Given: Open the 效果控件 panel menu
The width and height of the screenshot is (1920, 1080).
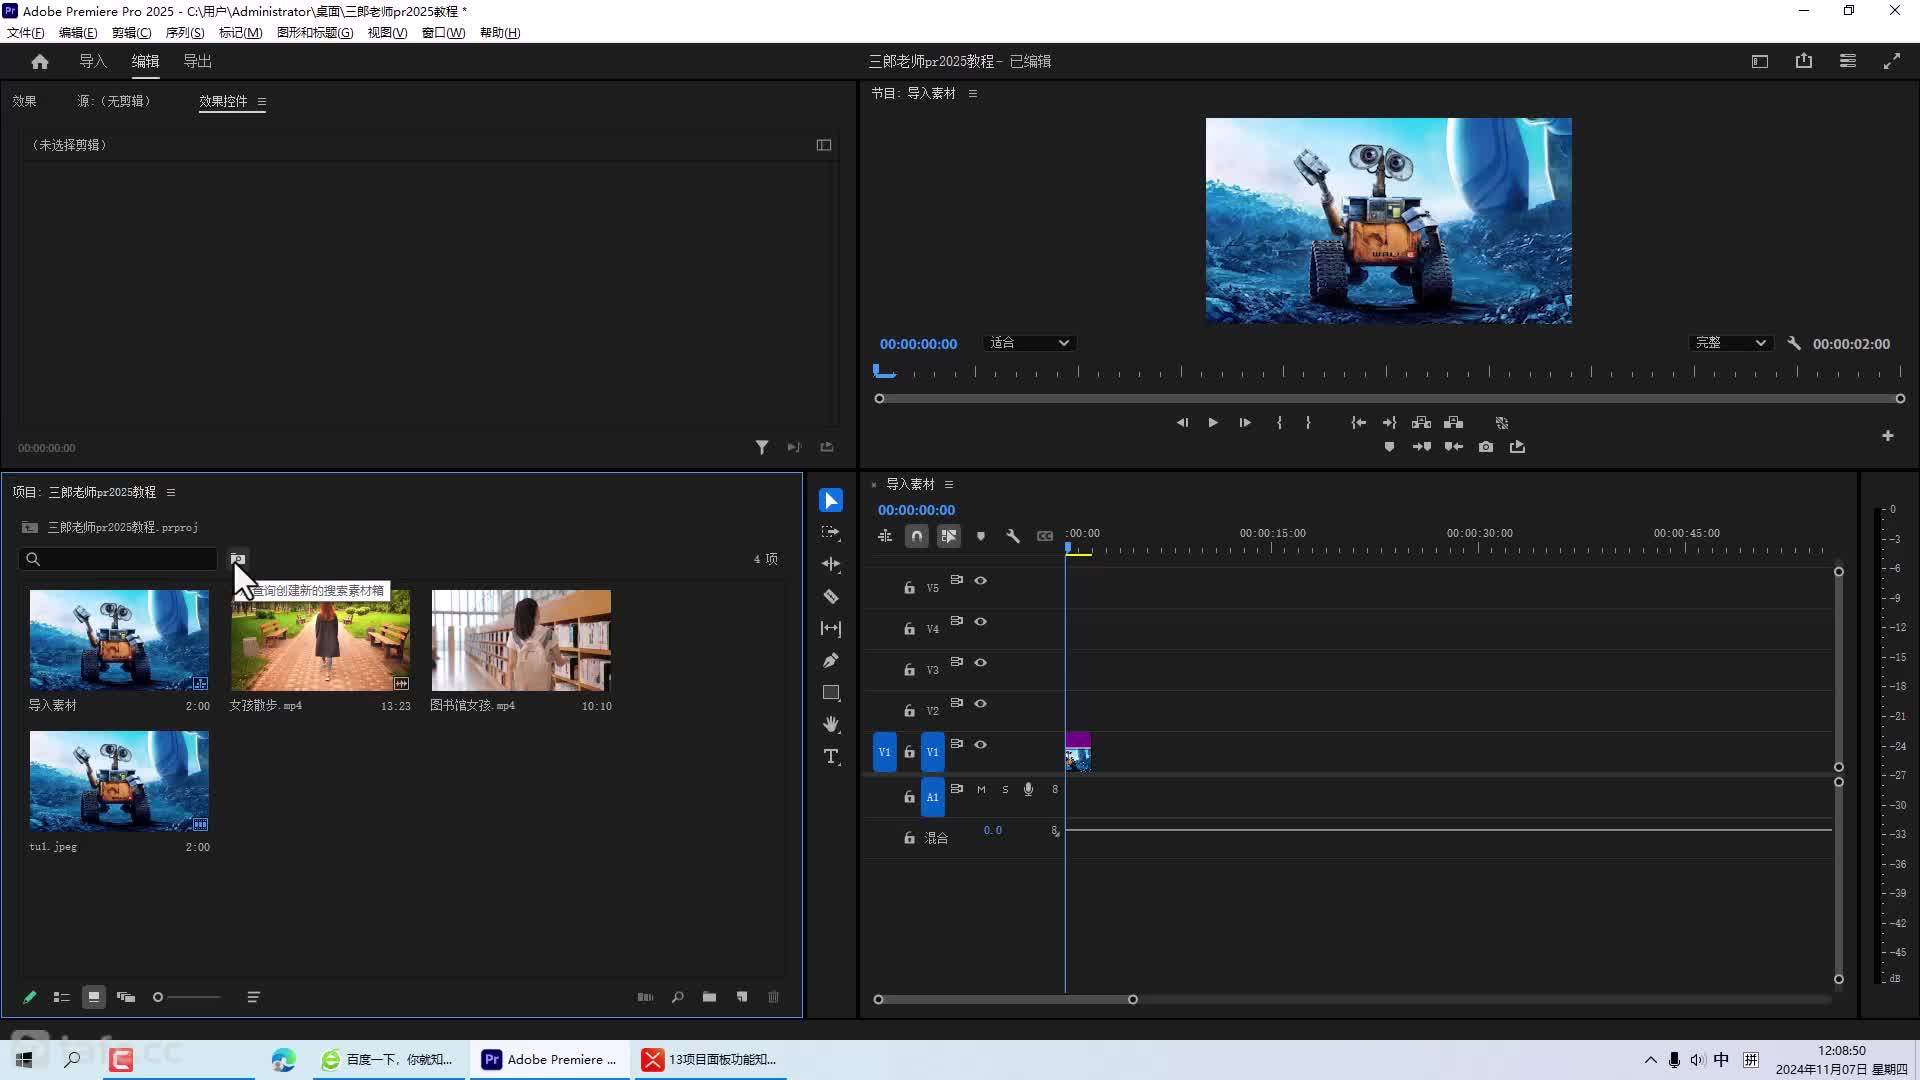Looking at the screenshot, I should (262, 101).
